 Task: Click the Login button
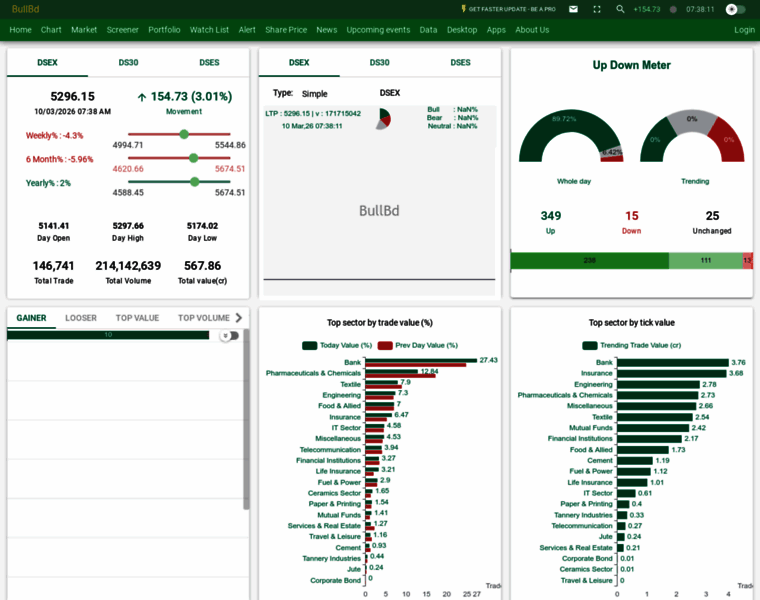[x=744, y=30]
